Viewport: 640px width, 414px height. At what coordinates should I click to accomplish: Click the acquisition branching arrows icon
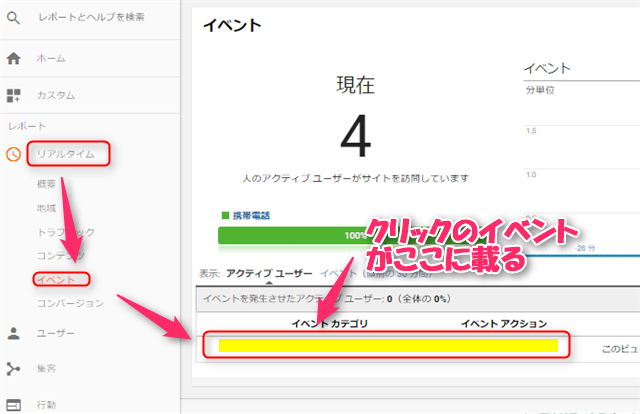coord(13,369)
